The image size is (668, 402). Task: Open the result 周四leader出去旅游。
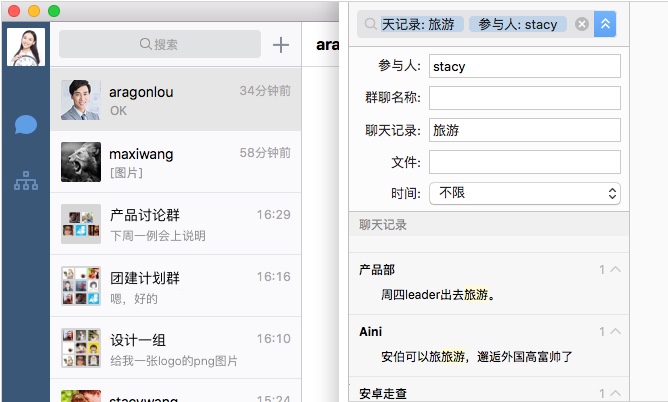point(438,294)
